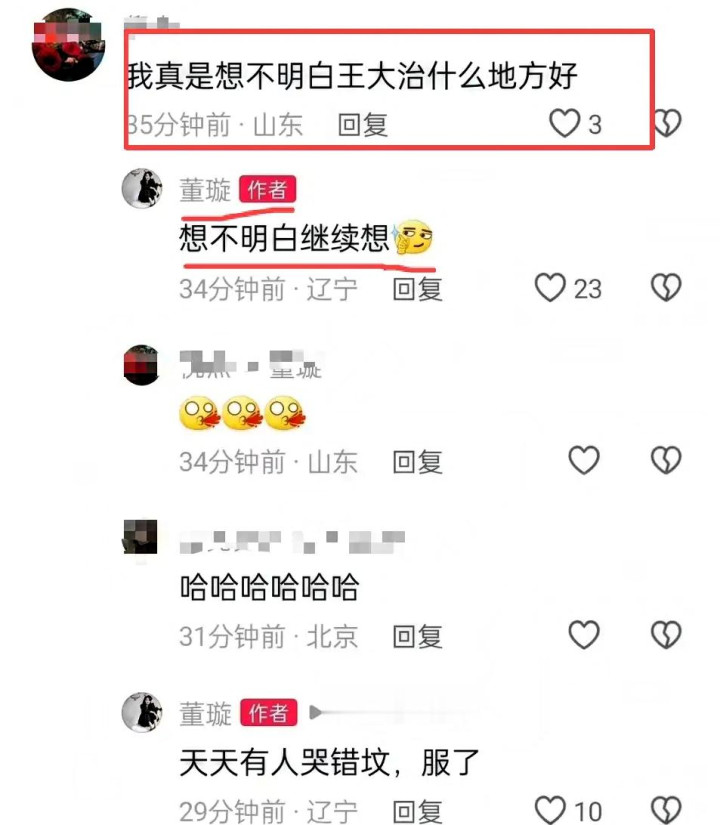720x825 pixels.
Task: Reply to the 31分钟前 北京 comment
Action: pyautogui.click(x=418, y=637)
